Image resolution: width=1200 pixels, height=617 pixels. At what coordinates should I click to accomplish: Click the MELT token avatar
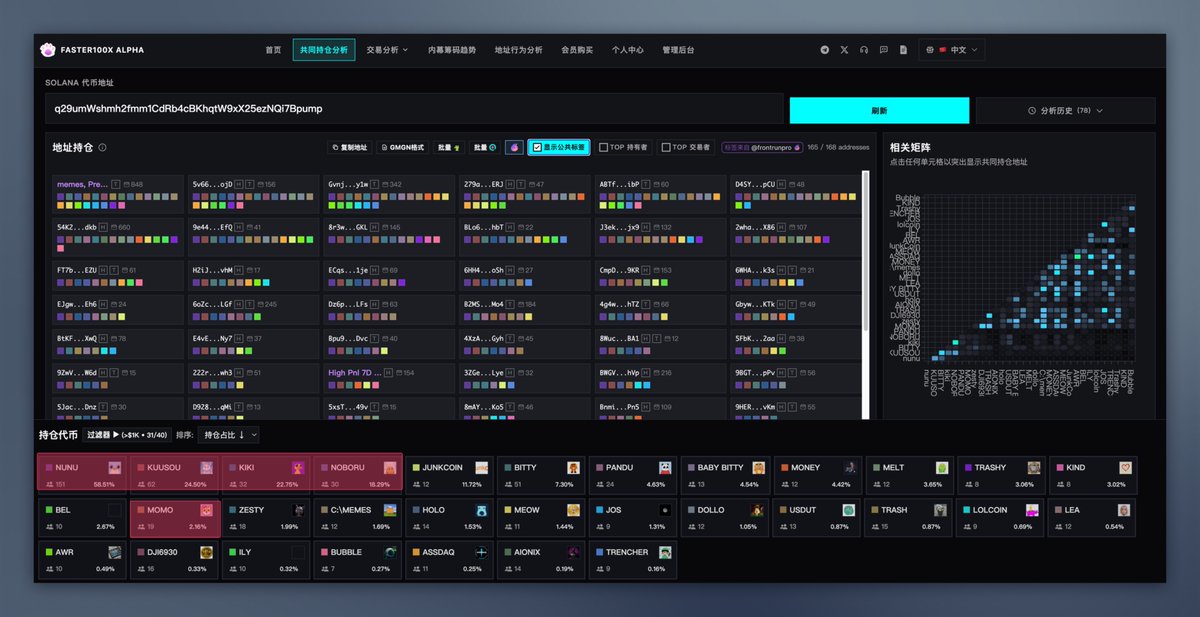point(942,468)
